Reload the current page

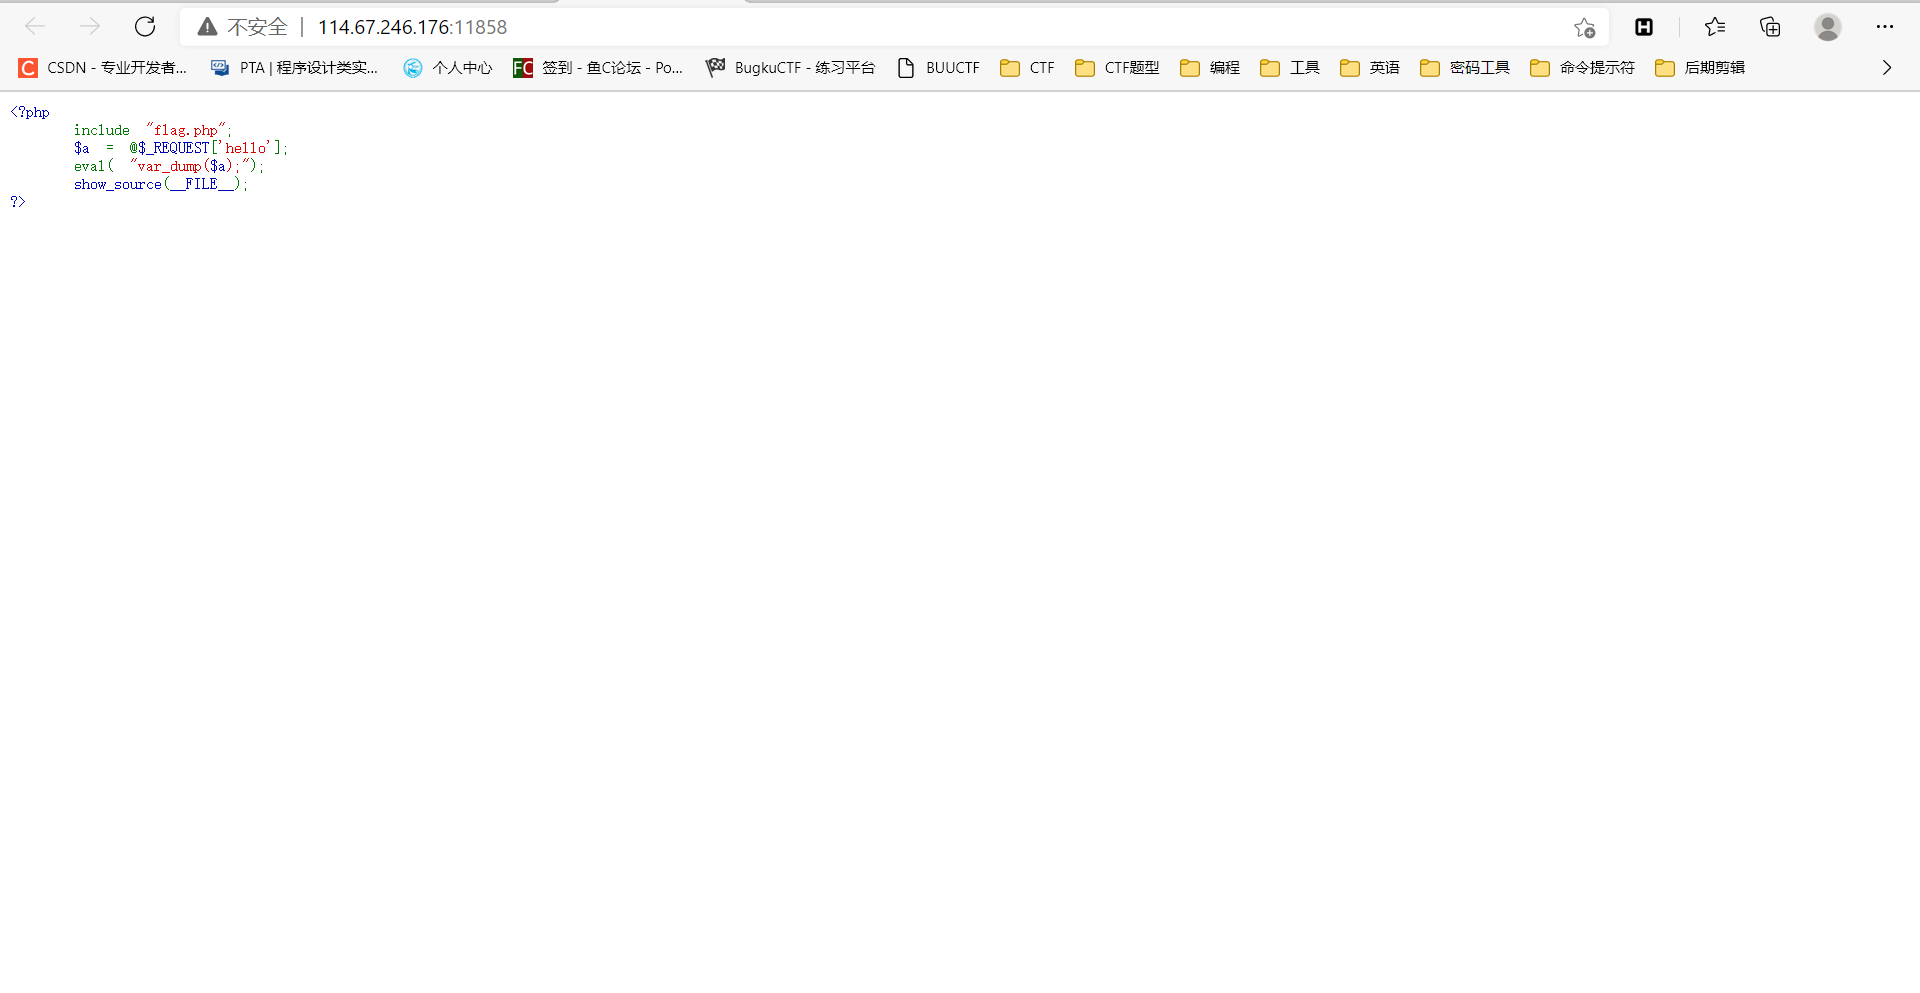(x=145, y=27)
